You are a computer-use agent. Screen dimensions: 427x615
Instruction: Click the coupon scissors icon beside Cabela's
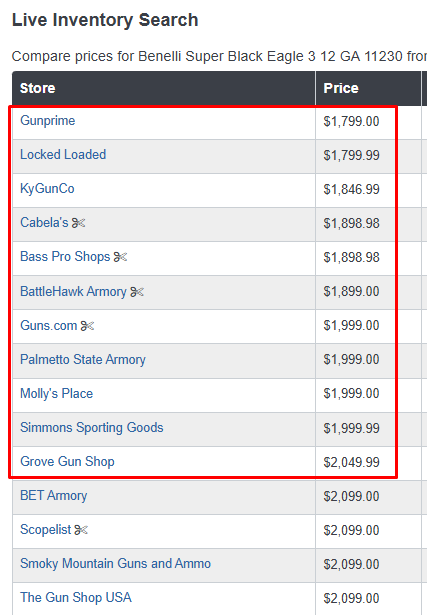pyautogui.click(x=78, y=223)
